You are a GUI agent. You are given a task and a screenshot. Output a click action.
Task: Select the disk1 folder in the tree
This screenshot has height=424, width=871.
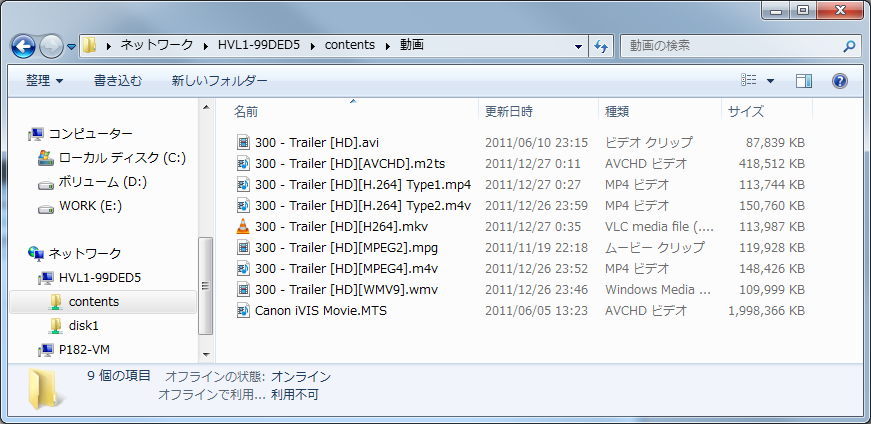(83, 326)
